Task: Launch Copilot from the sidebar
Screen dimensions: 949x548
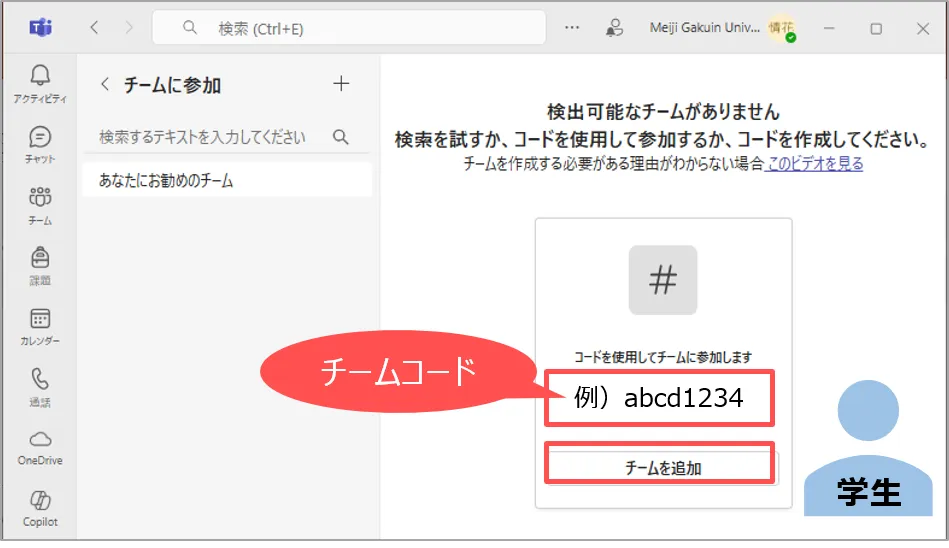Action: pyautogui.click(x=40, y=506)
